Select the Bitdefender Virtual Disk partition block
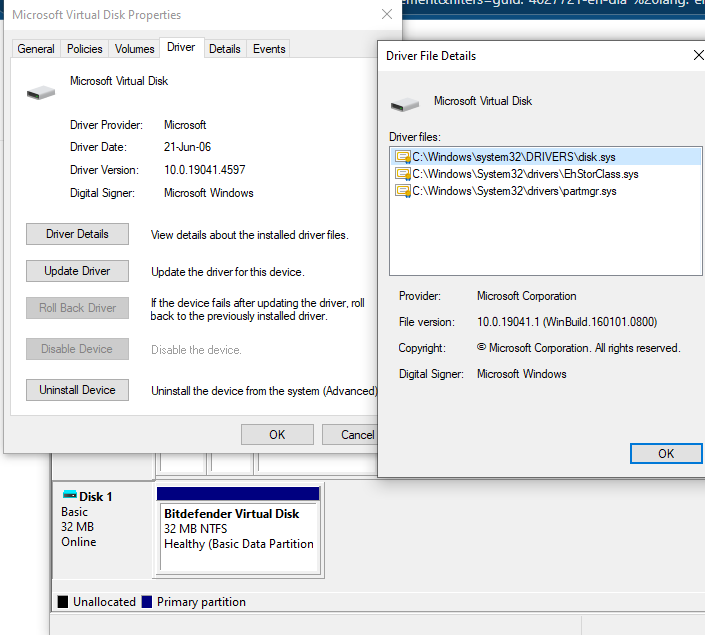Image resolution: width=705 pixels, height=635 pixels. [x=239, y=531]
